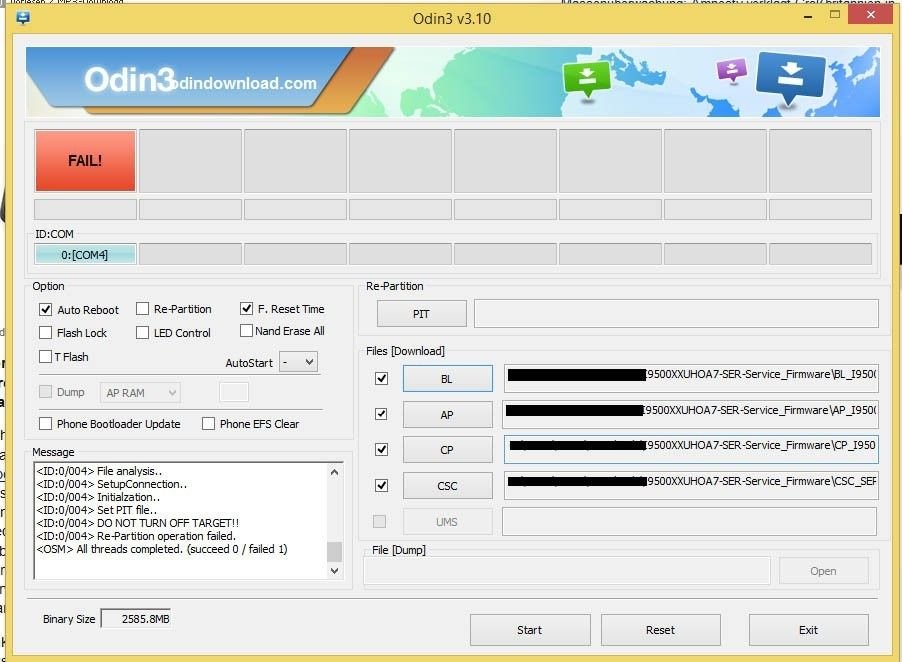902x662 pixels.
Task: Click the Odin3 logo in the banner
Action: point(130,79)
